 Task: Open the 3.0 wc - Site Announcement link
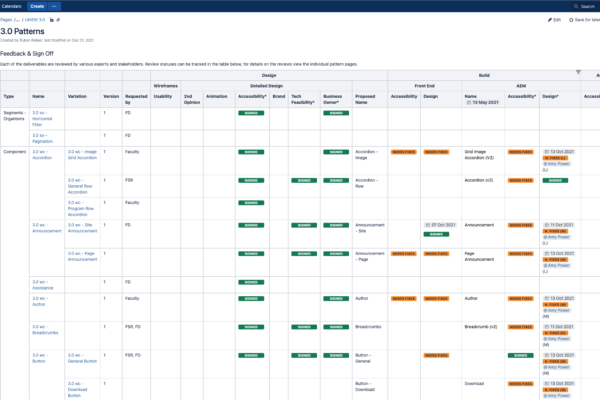click(x=82, y=228)
